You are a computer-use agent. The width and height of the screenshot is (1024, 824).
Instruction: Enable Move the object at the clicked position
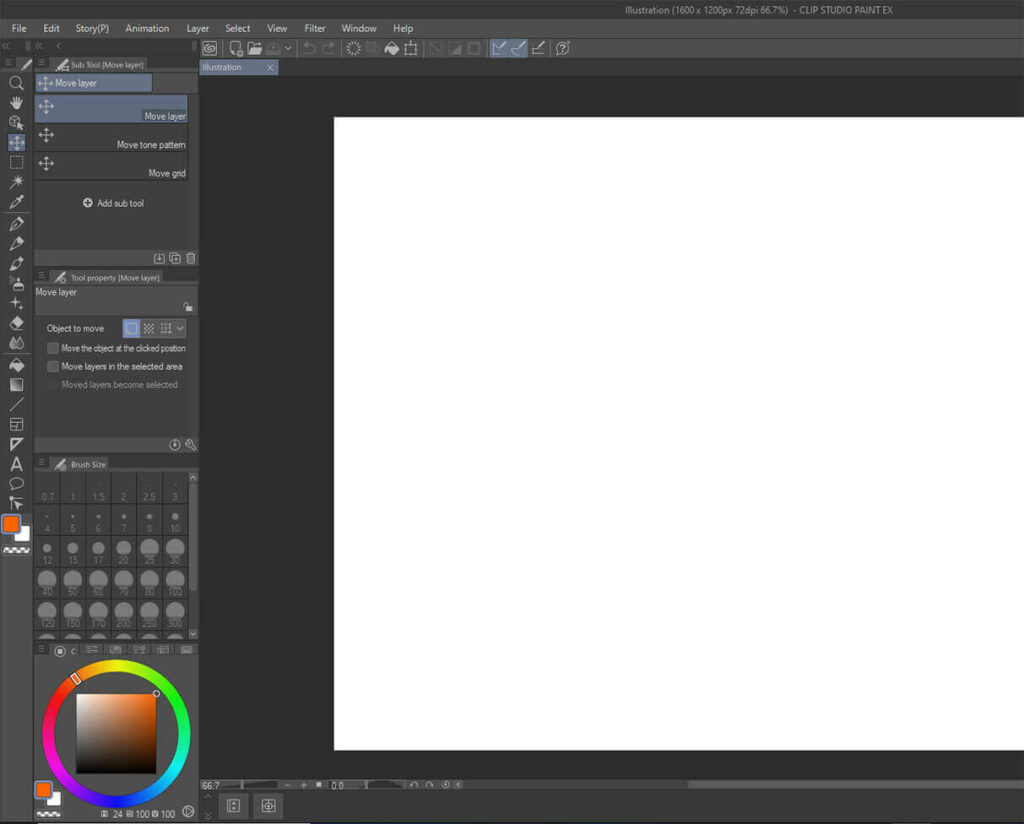52,347
